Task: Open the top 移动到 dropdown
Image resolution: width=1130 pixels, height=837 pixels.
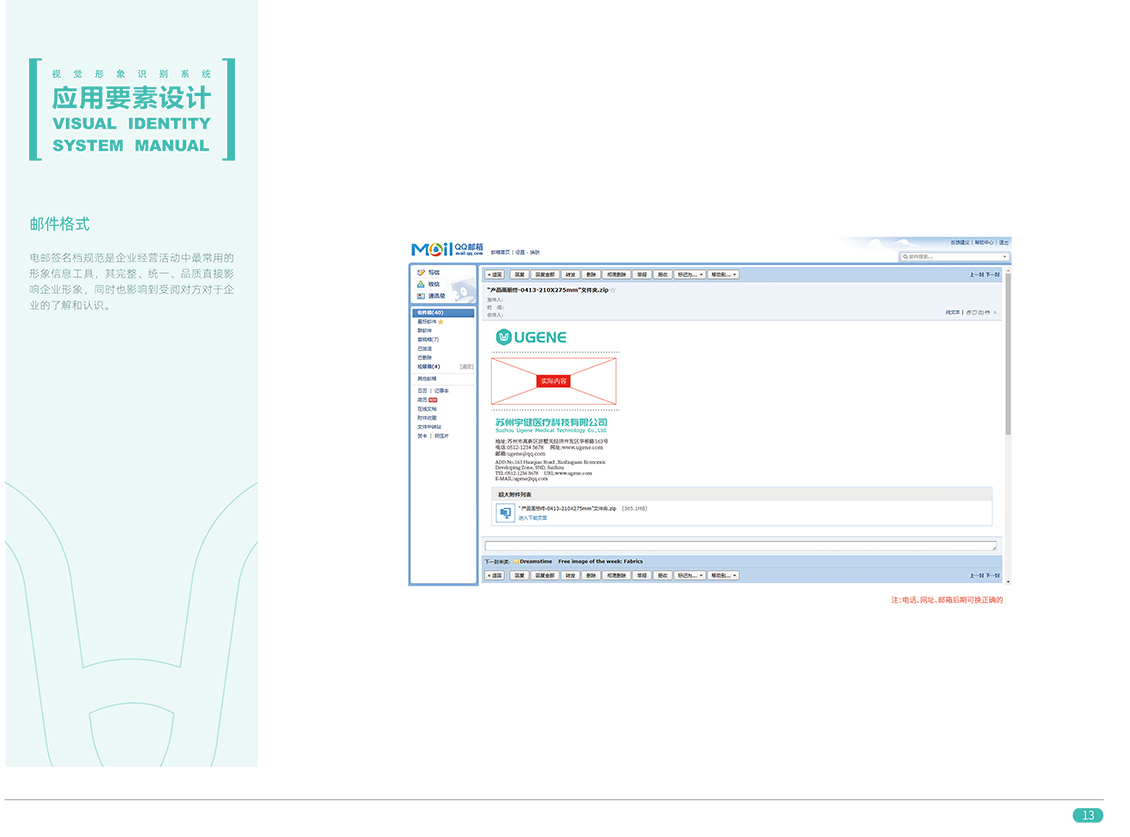Action: (x=724, y=274)
